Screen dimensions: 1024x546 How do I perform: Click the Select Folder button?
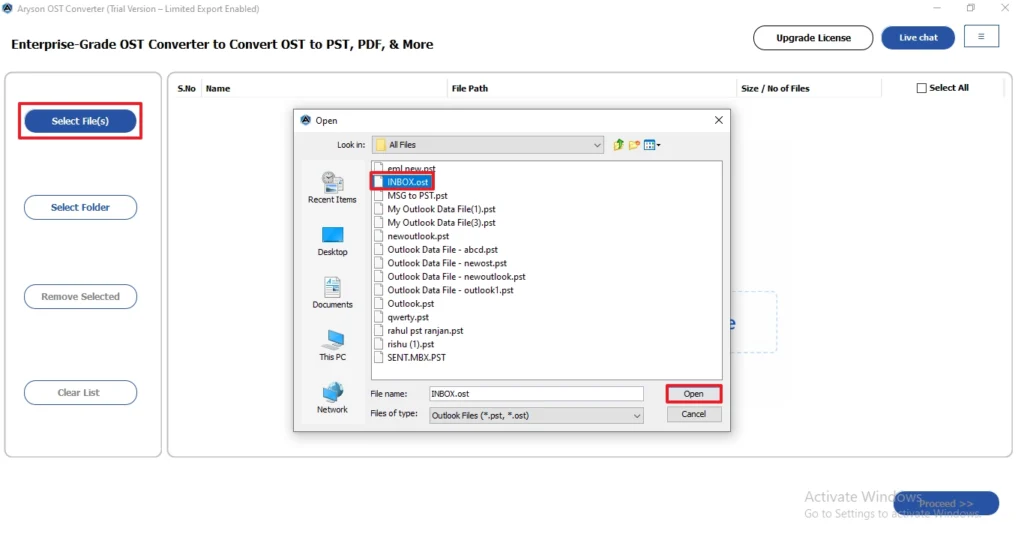pos(80,207)
